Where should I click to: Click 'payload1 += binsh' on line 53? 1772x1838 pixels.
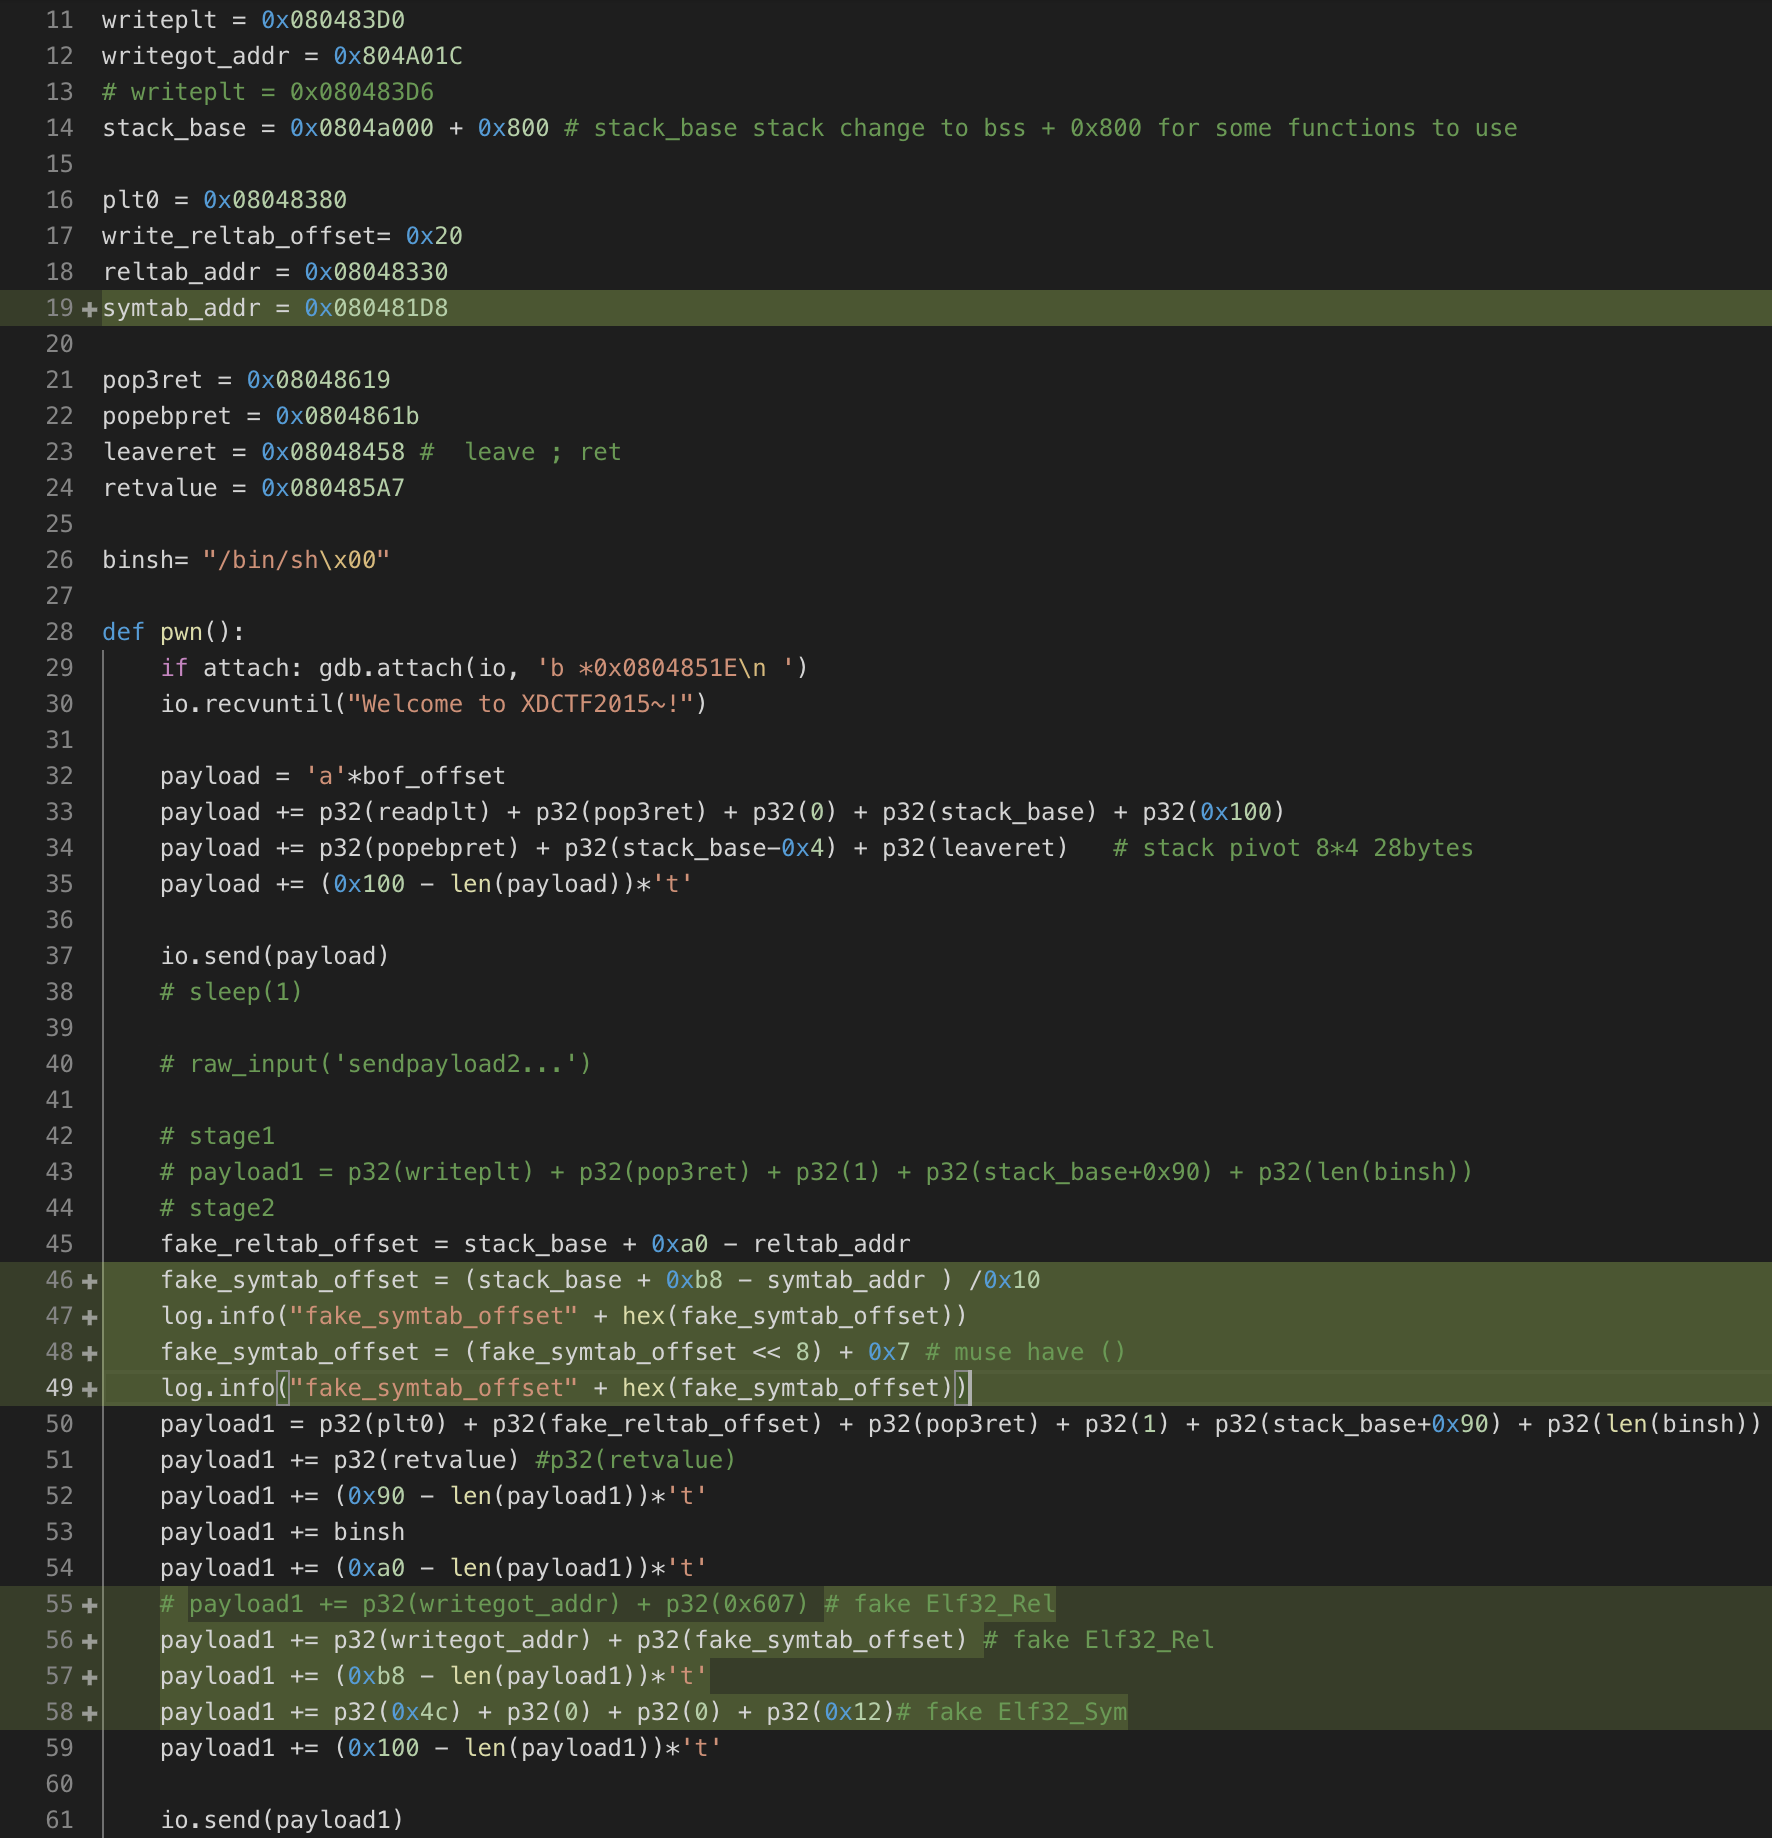[x=283, y=1532]
